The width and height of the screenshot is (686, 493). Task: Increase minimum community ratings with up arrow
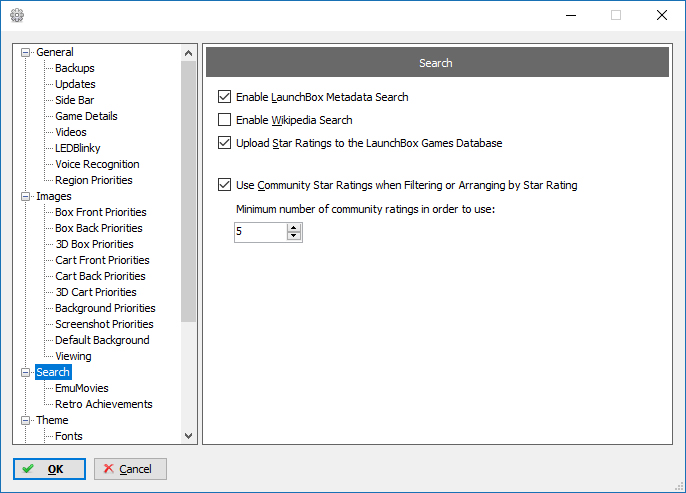point(294,227)
